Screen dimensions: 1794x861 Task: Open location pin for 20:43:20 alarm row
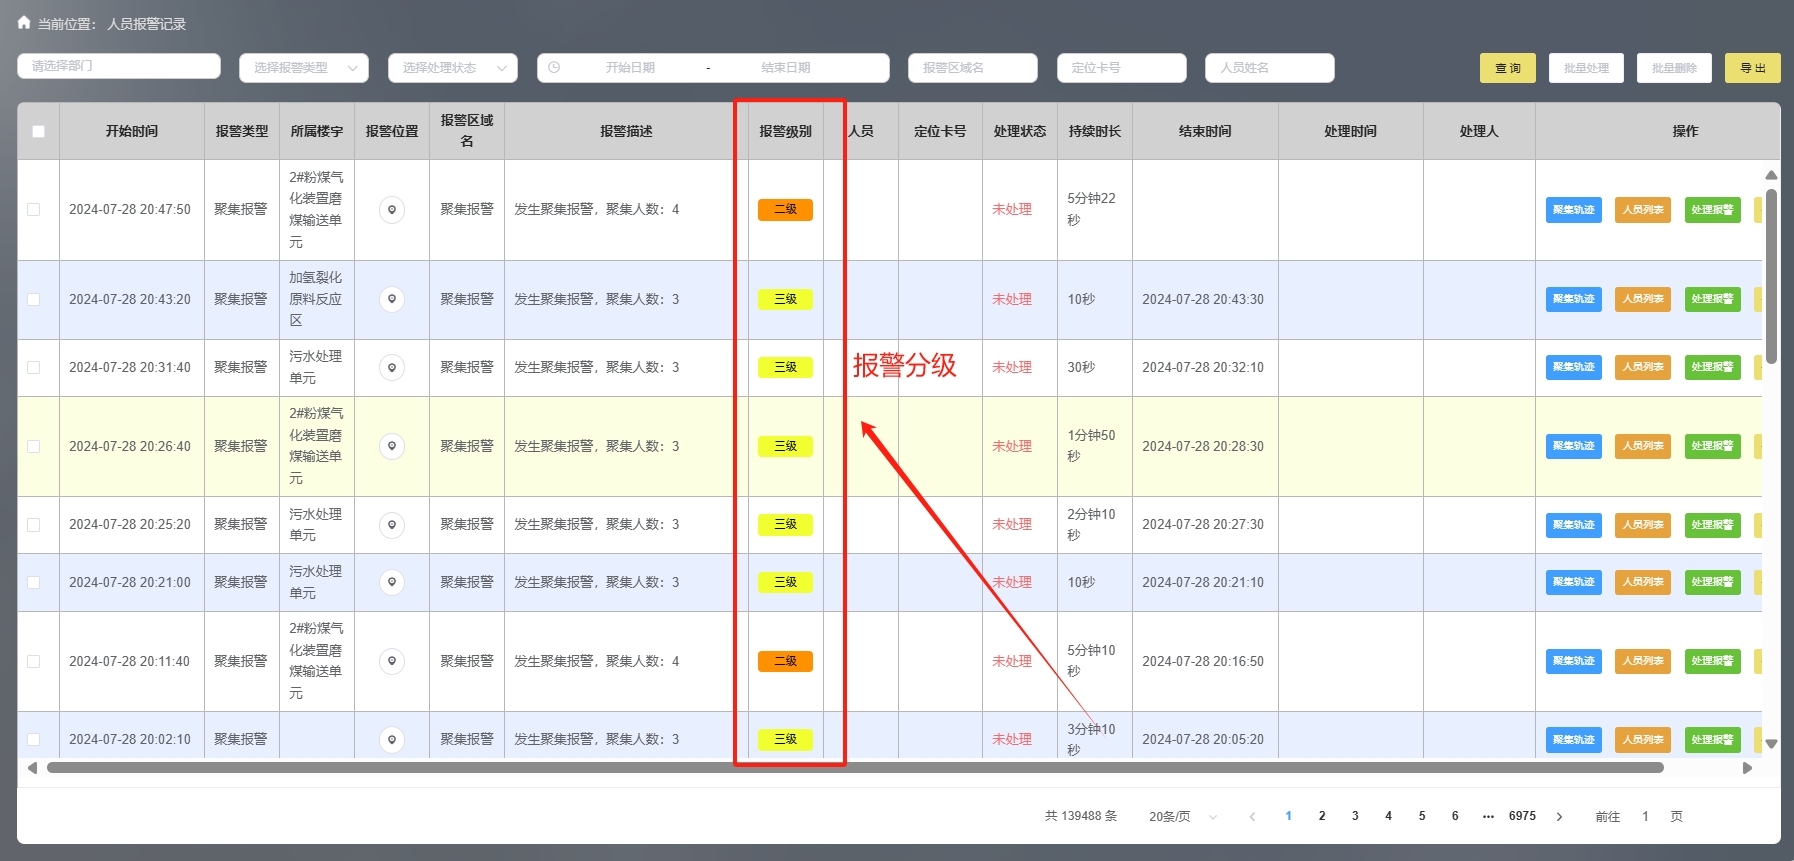click(x=392, y=299)
